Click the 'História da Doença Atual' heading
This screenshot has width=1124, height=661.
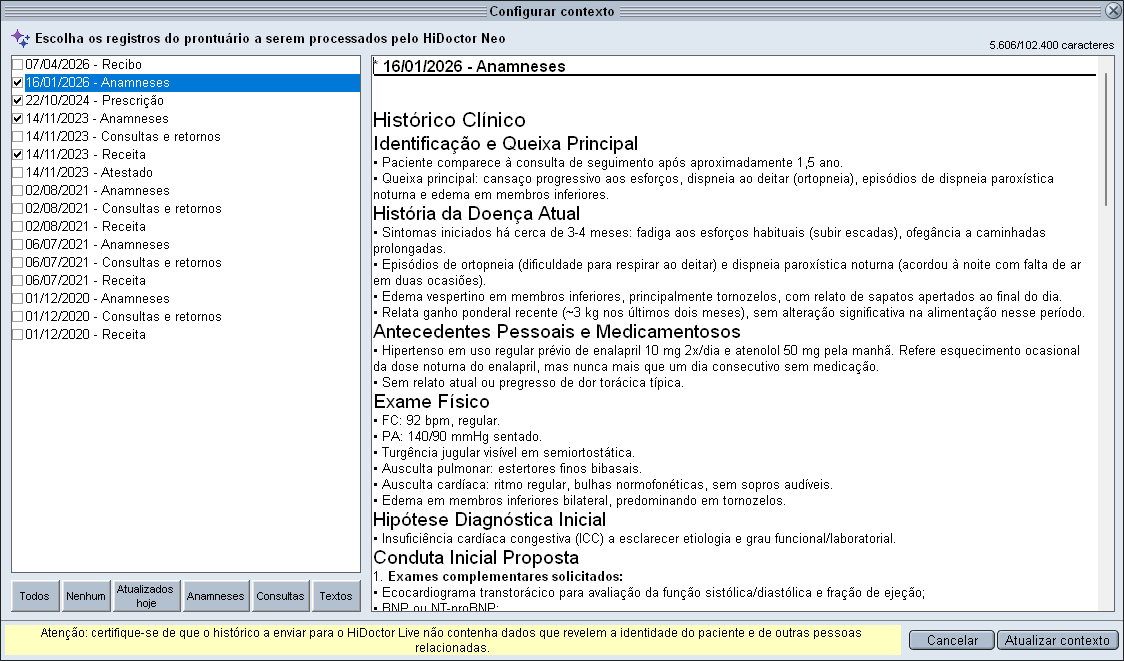click(477, 214)
